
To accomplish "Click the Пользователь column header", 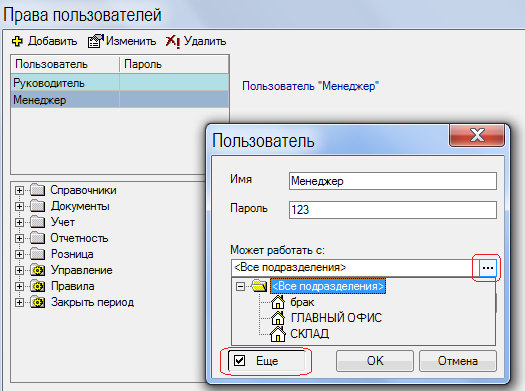I will [65, 64].
